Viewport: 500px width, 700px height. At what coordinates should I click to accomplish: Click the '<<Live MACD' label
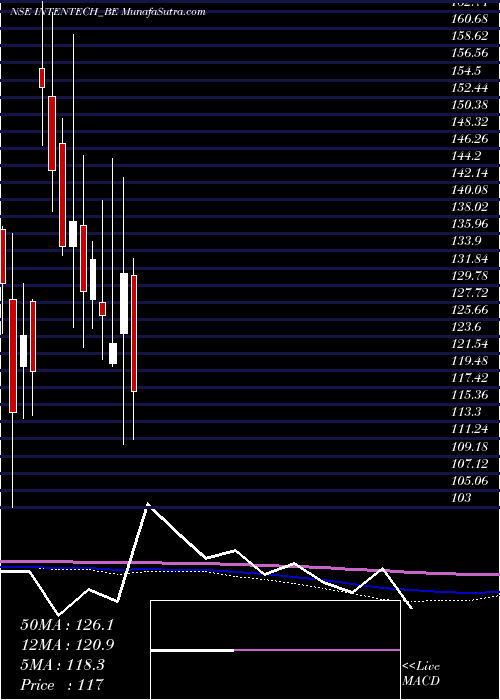[x=421, y=674]
